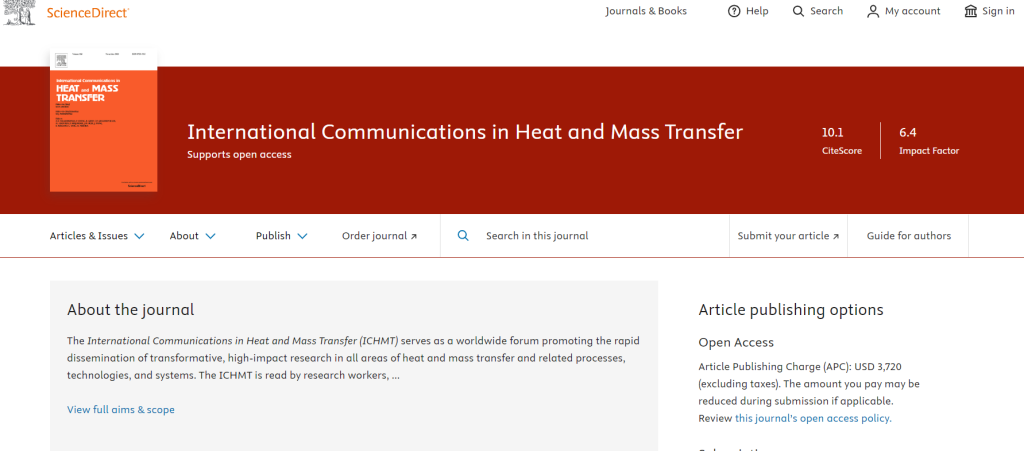
Task: Click the 6.4 Impact Factor metric
Action: pyautogui.click(x=929, y=140)
